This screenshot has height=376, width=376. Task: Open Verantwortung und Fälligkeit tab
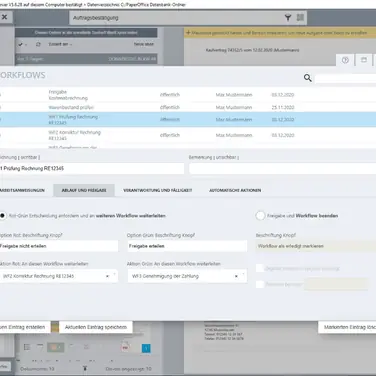158,190
